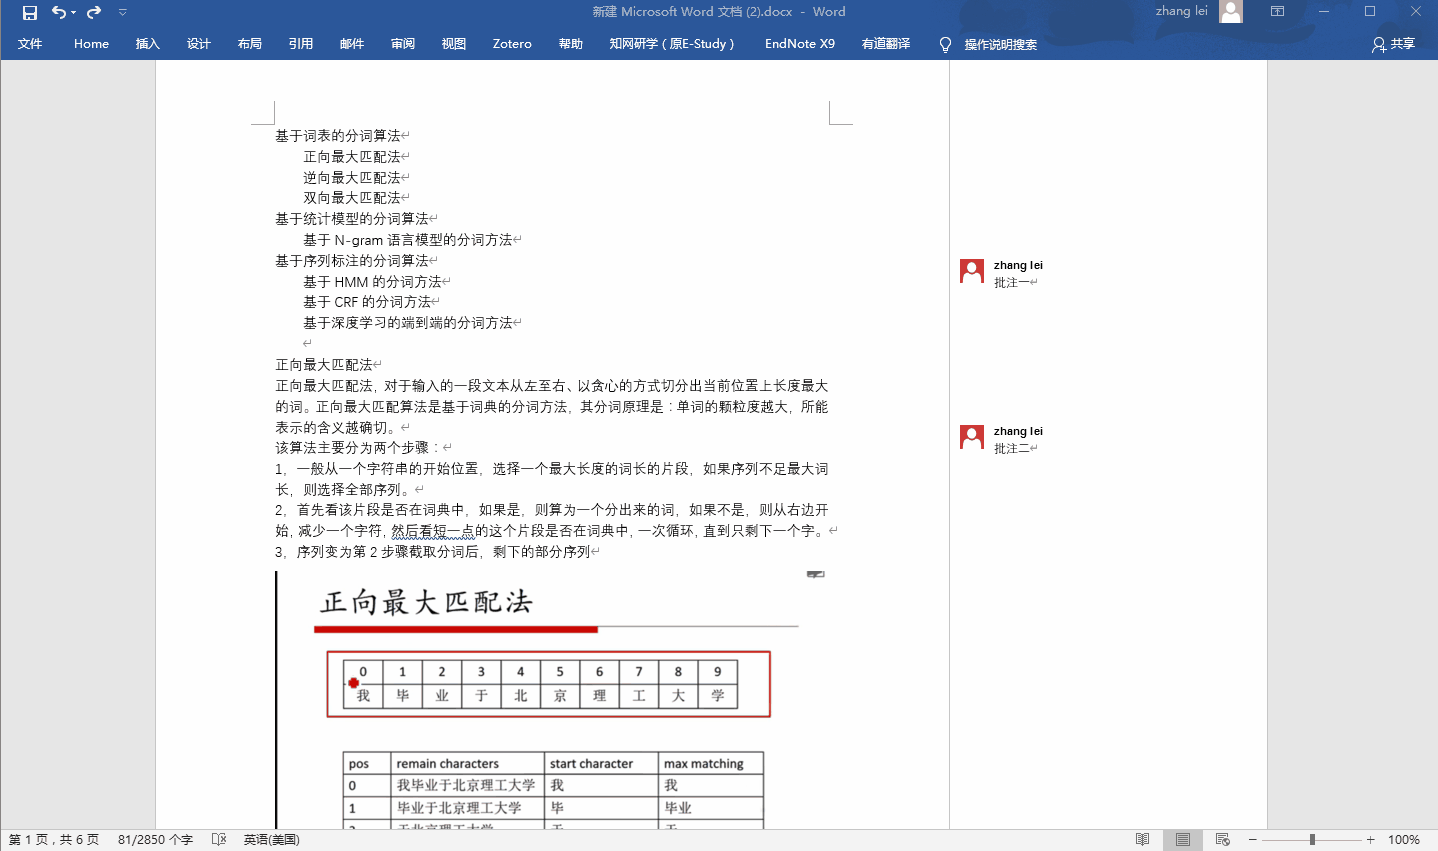Click line 该算法主要分为两个步骤
This screenshot has height=851, width=1438.
click(x=359, y=448)
